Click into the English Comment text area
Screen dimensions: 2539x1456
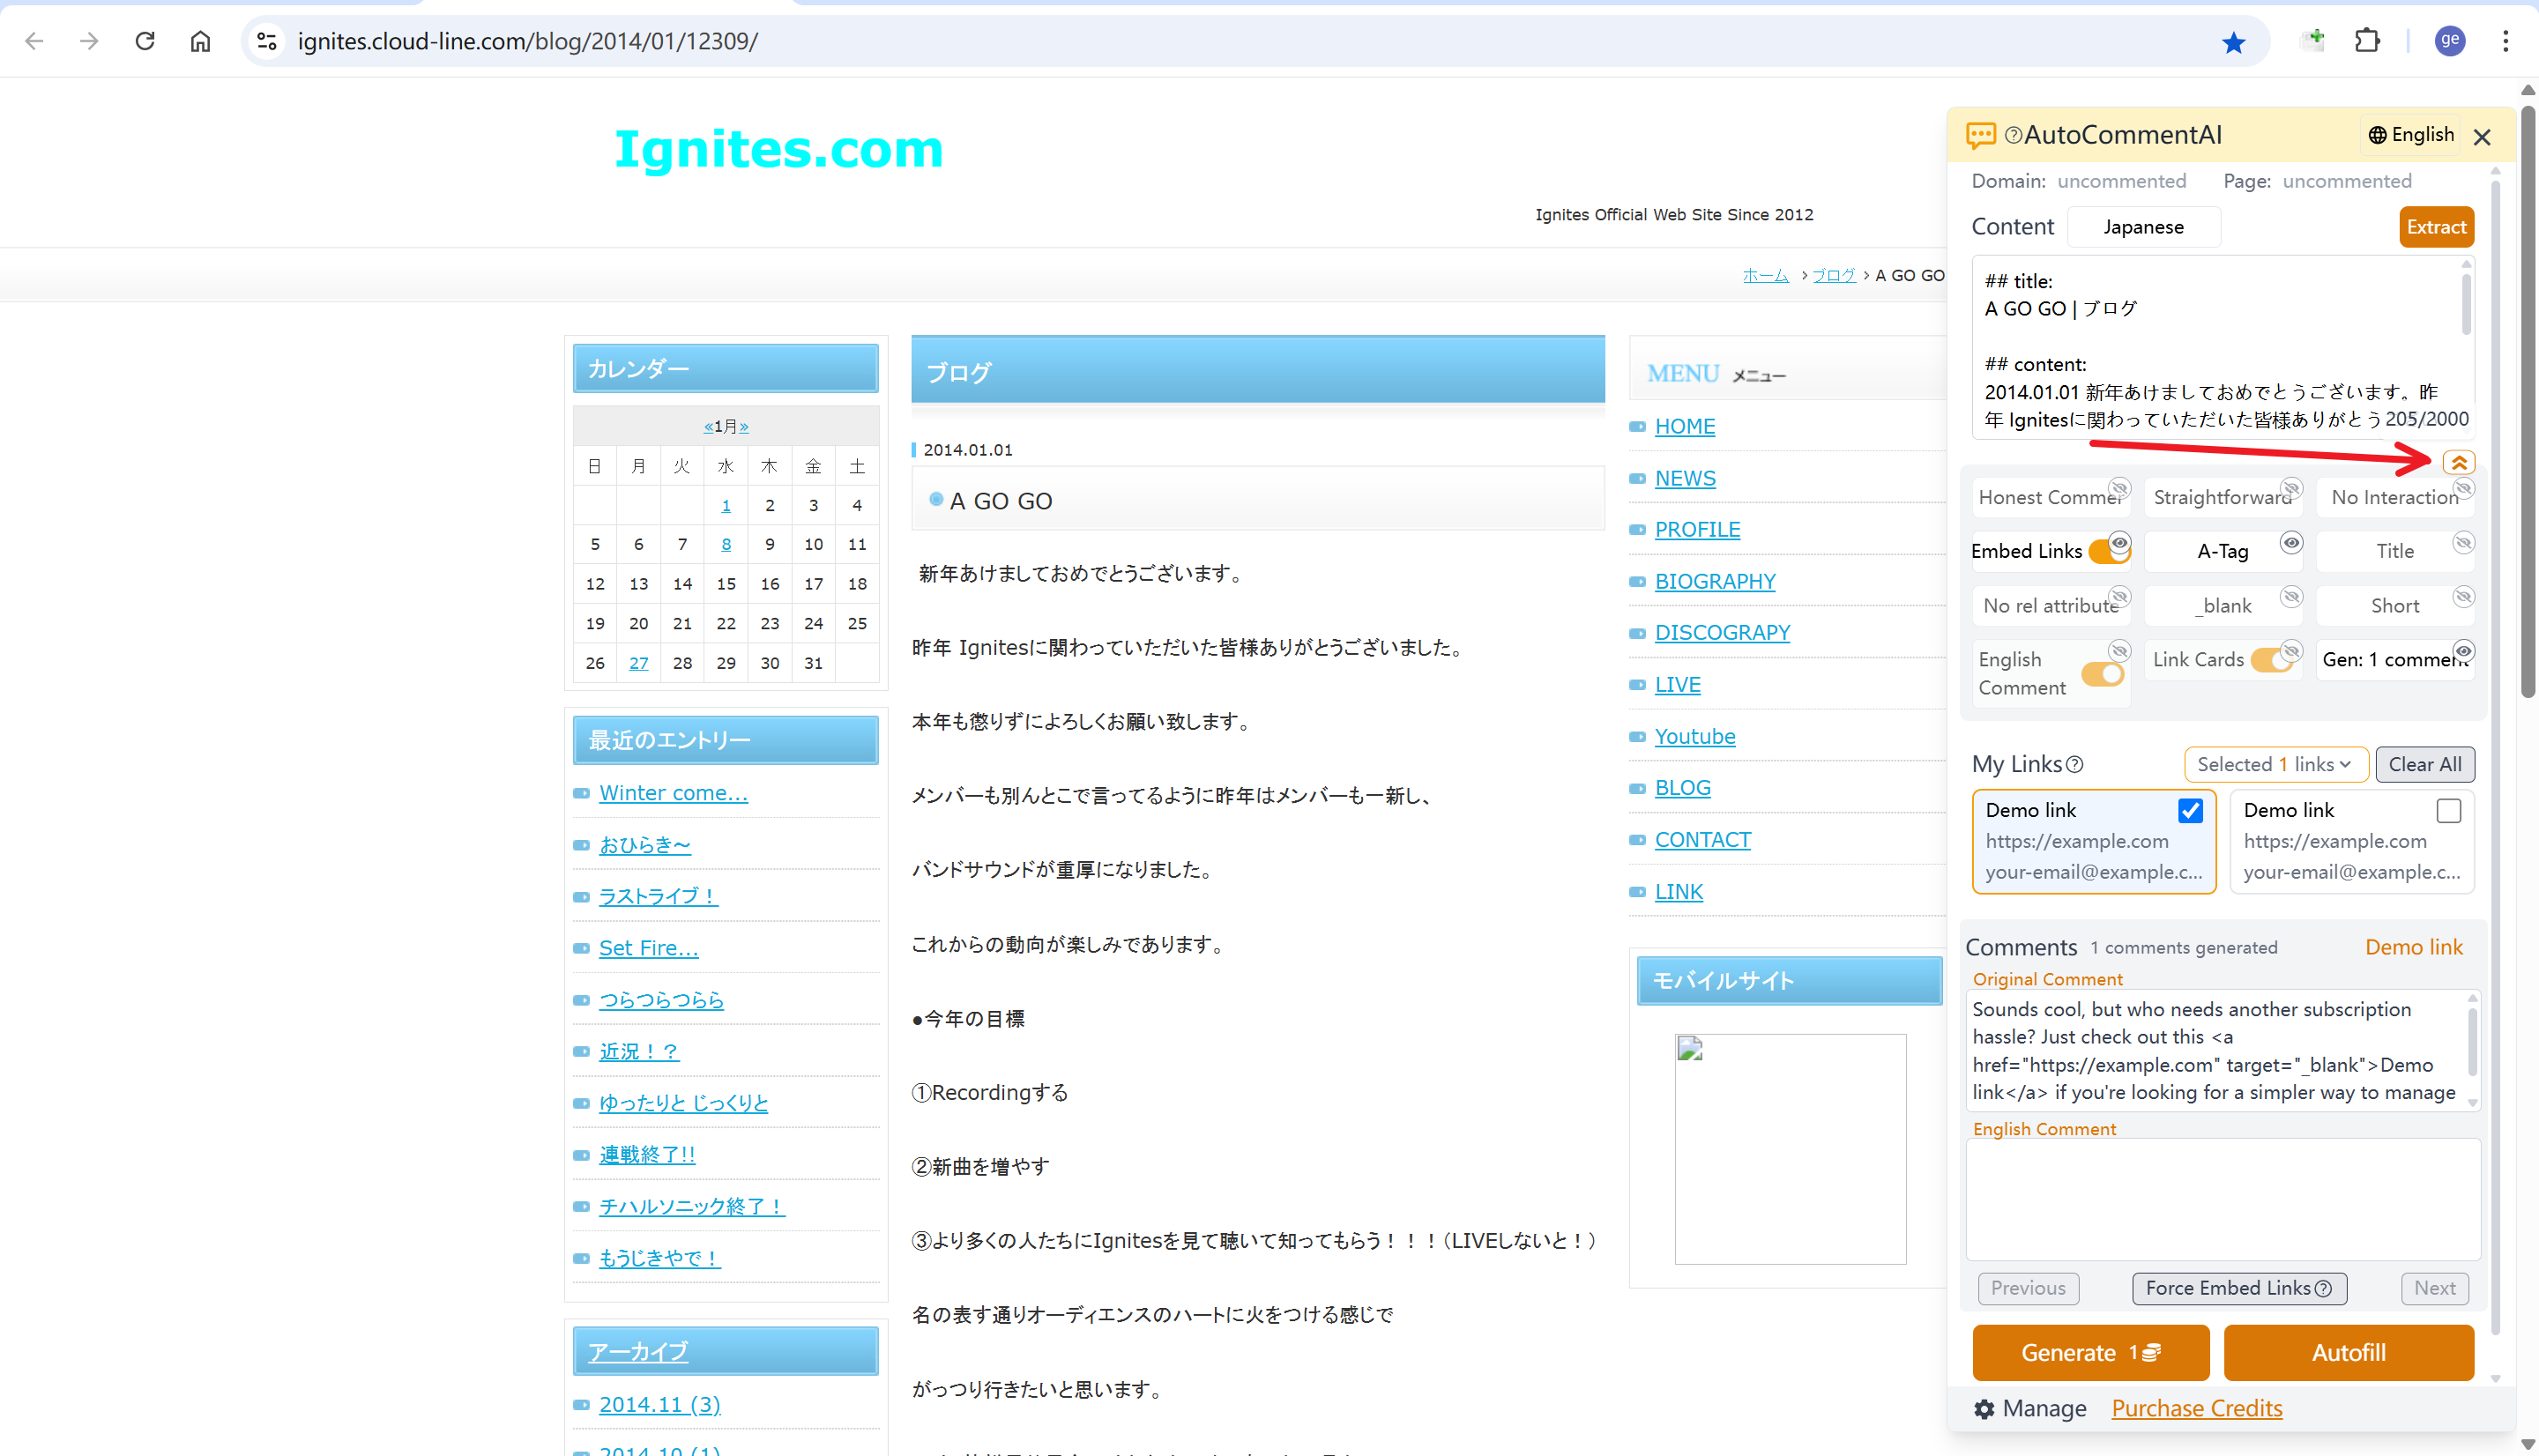[2222, 1200]
